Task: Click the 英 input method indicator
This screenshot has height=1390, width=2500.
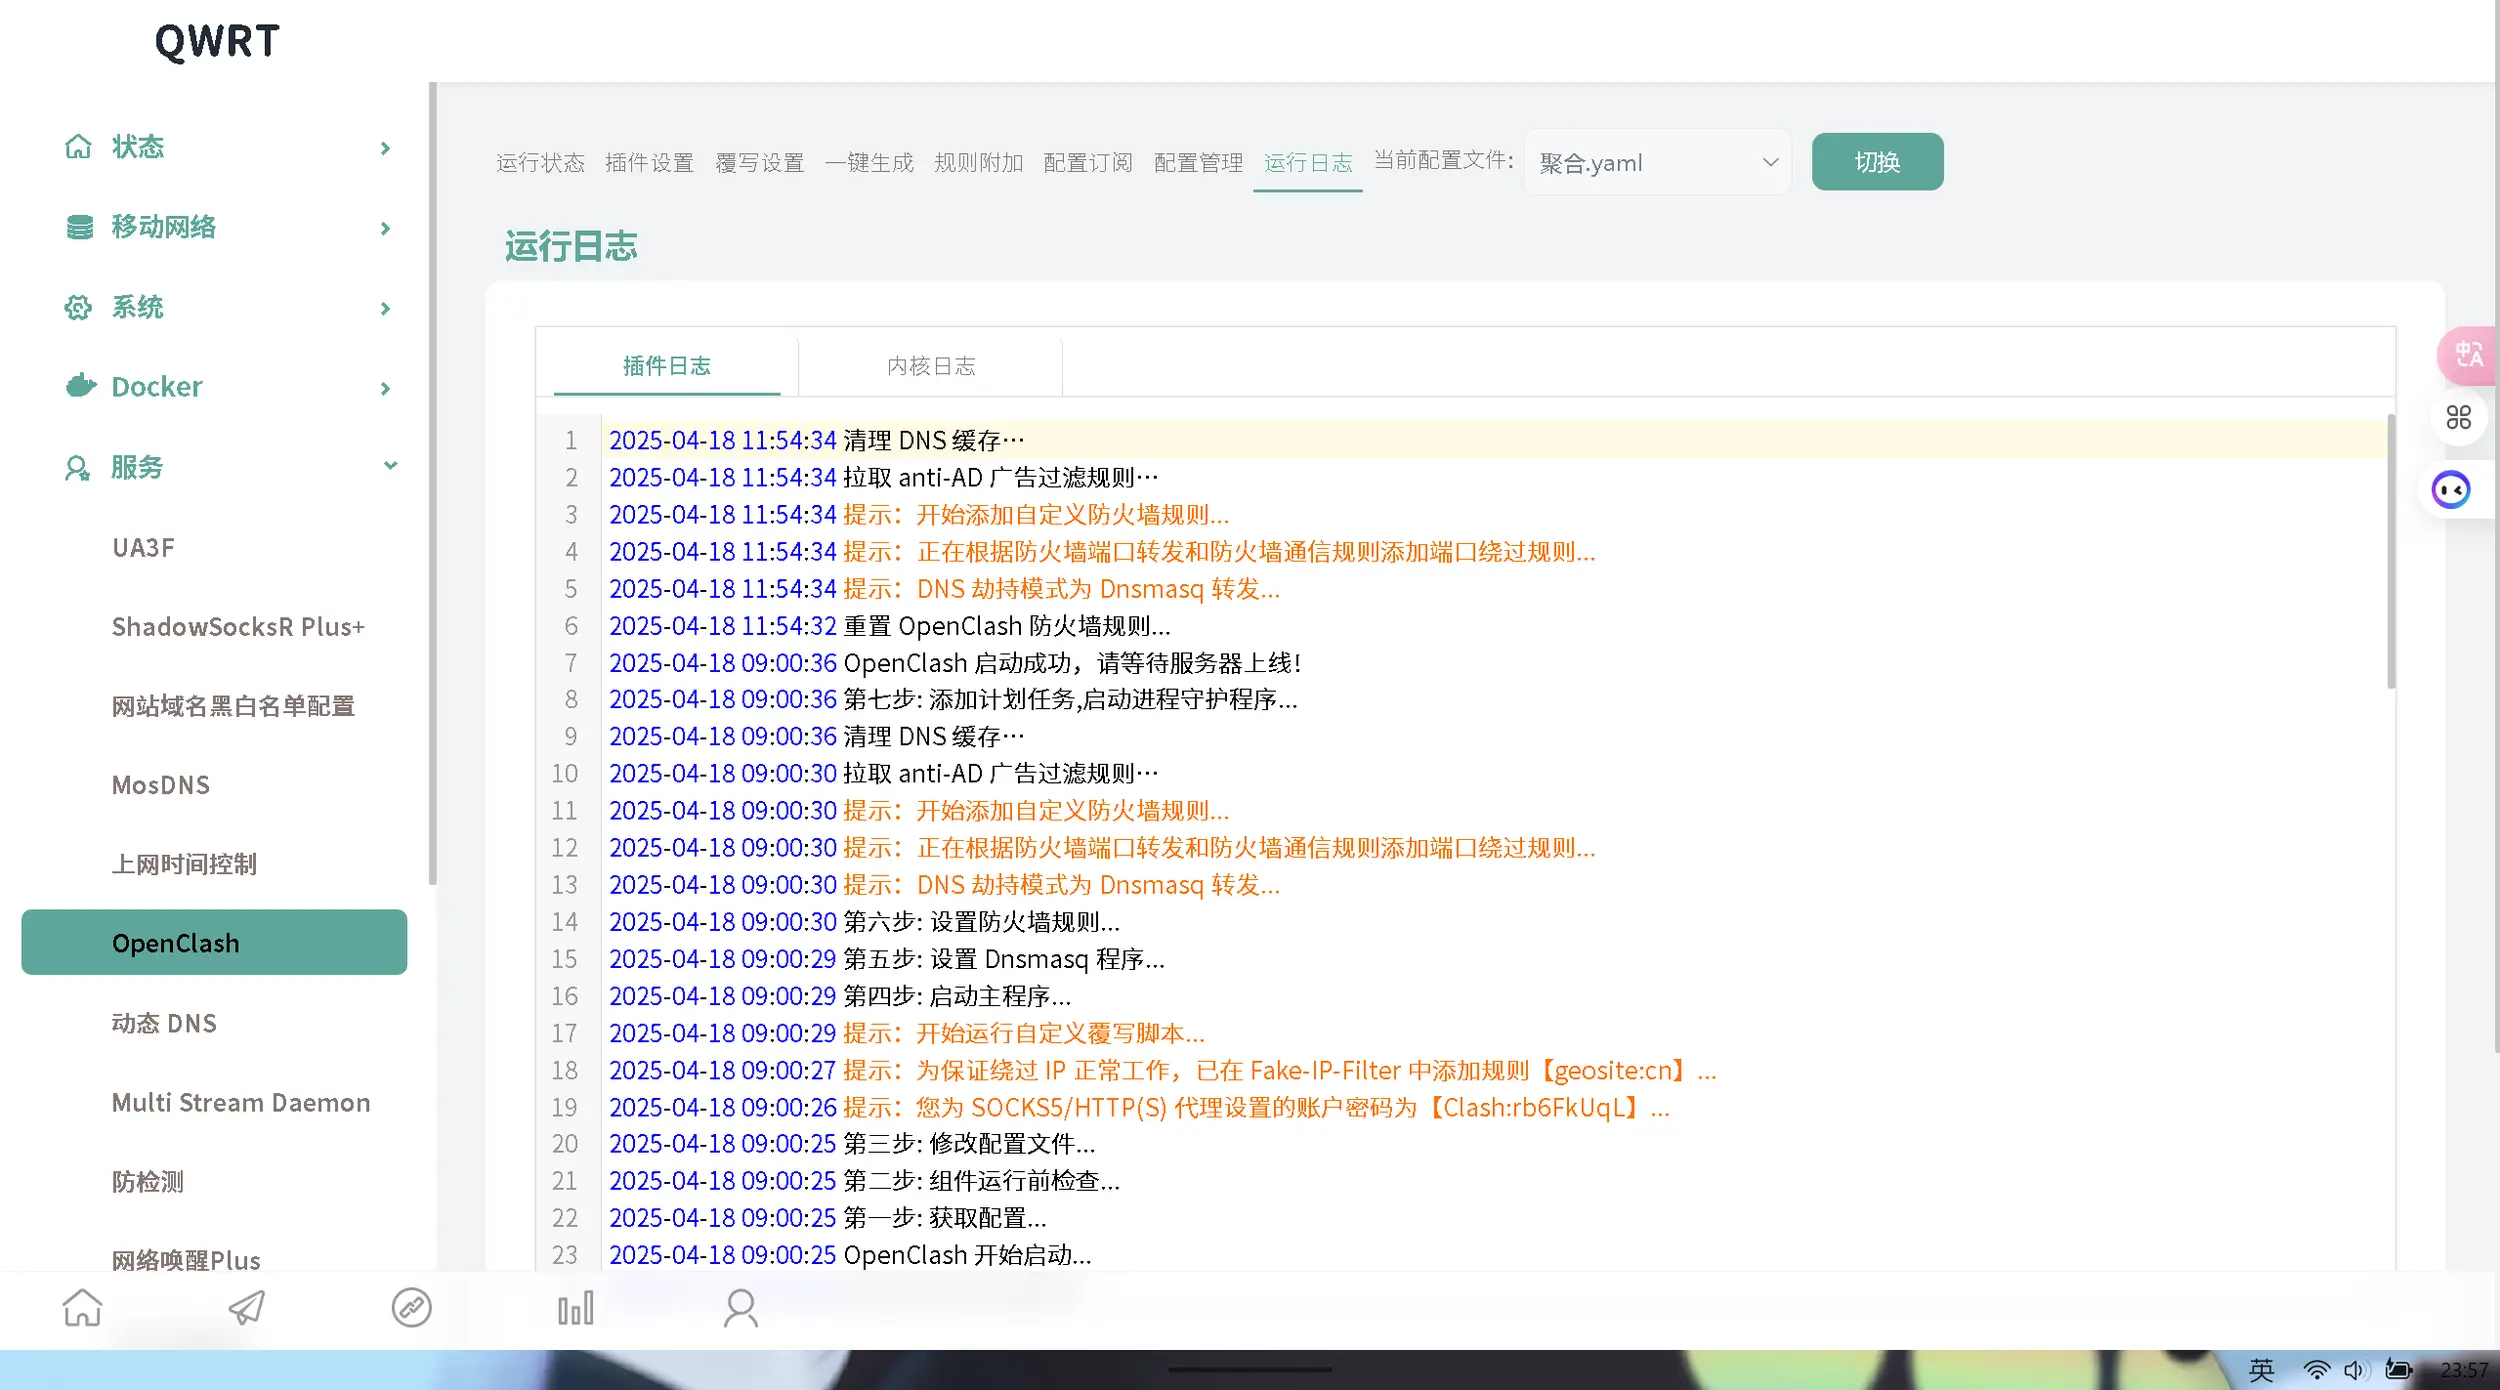Action: point(2261,1369)
